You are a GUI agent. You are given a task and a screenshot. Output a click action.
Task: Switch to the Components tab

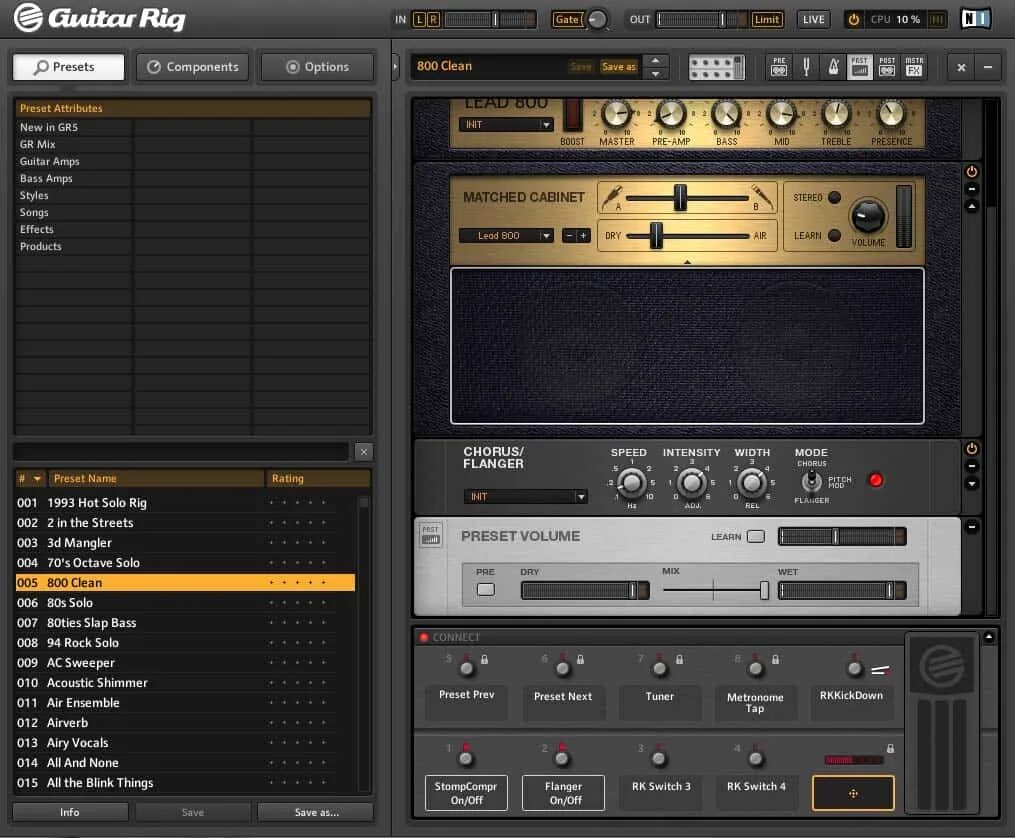click(193, 67)
